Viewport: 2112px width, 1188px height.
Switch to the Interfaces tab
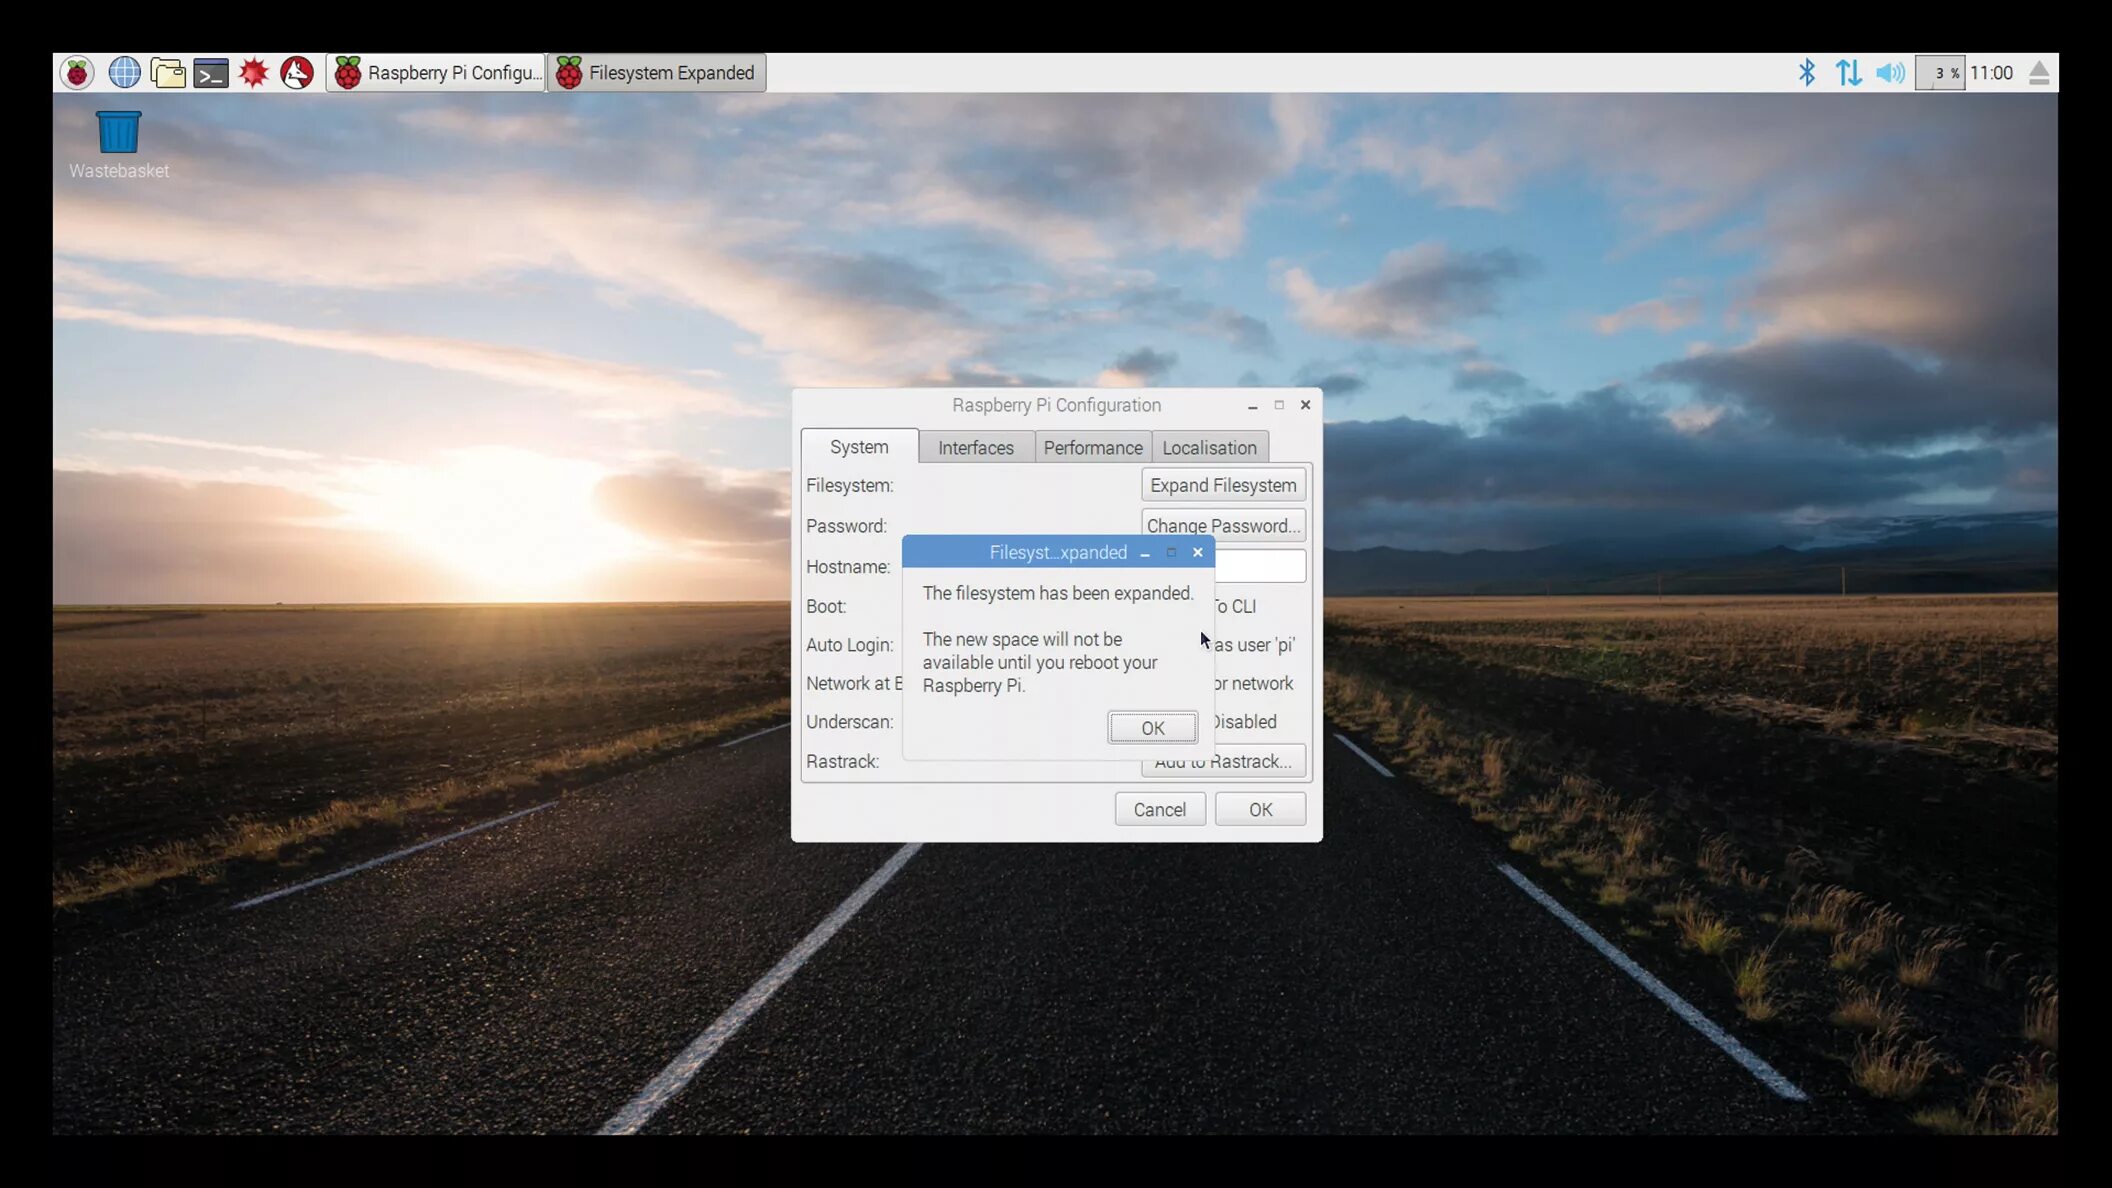975,447
